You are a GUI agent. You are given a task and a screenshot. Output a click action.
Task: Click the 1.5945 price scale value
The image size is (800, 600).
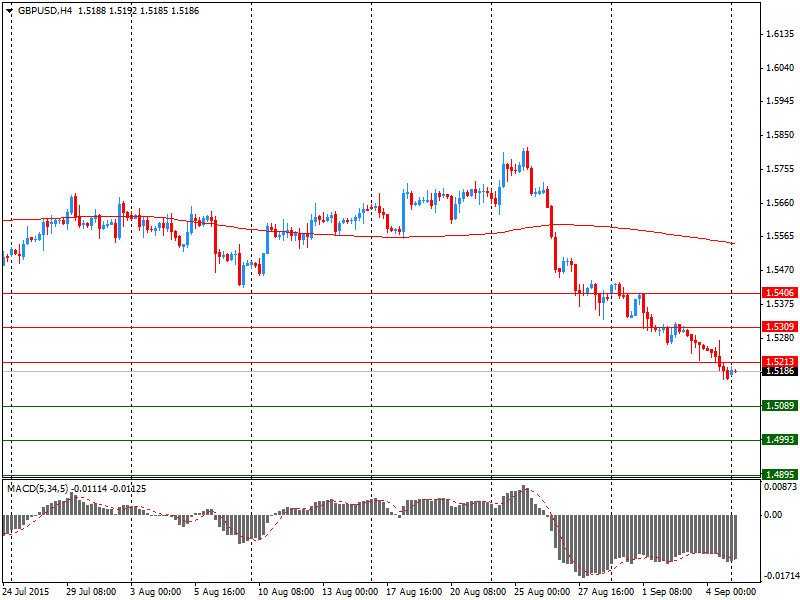[x=781, y=101]
